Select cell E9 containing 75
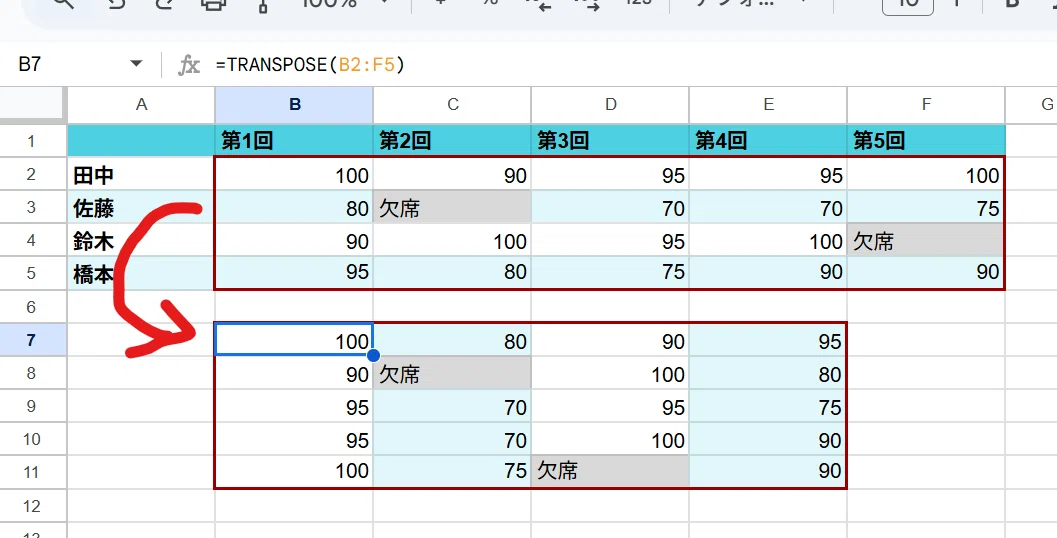The height and width of the screenshot is (538, 1057). 768,406
